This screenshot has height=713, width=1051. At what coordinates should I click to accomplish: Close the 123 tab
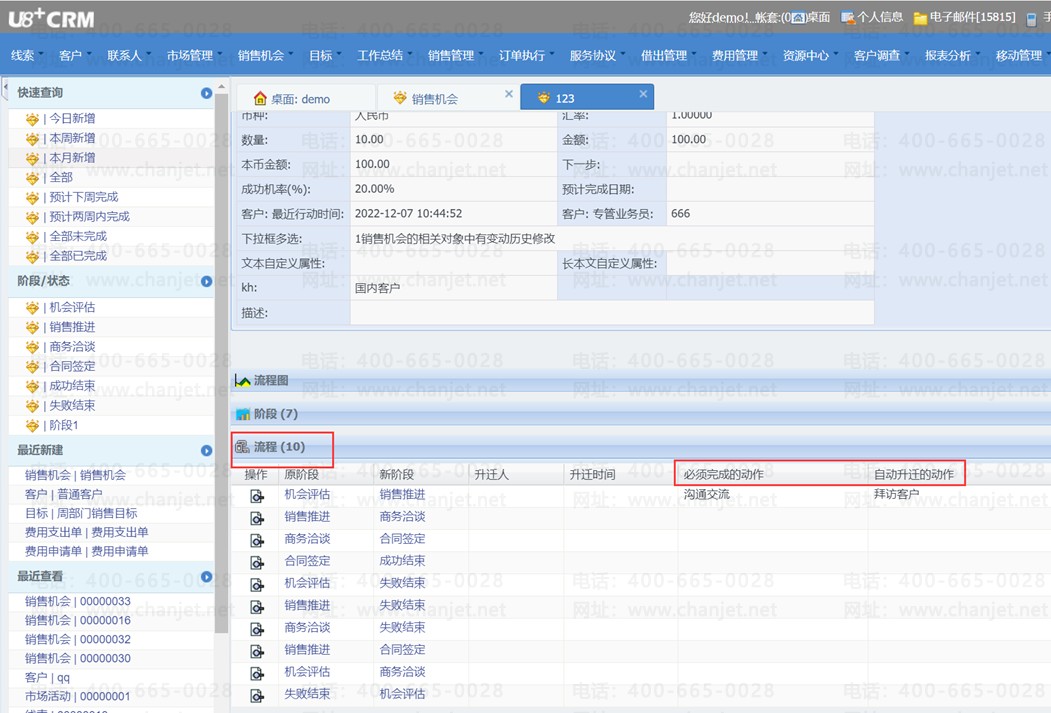[643, 94]
